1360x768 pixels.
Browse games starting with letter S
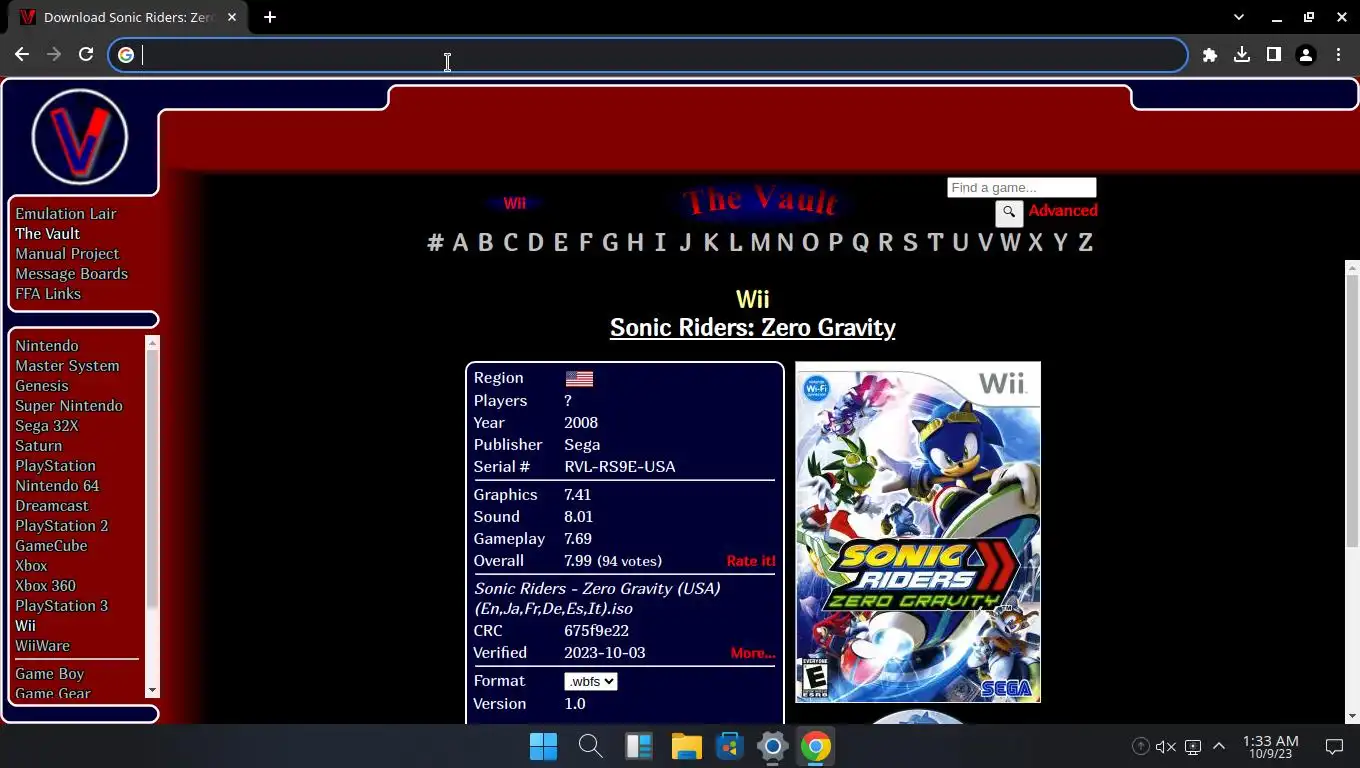coord(910,242)
